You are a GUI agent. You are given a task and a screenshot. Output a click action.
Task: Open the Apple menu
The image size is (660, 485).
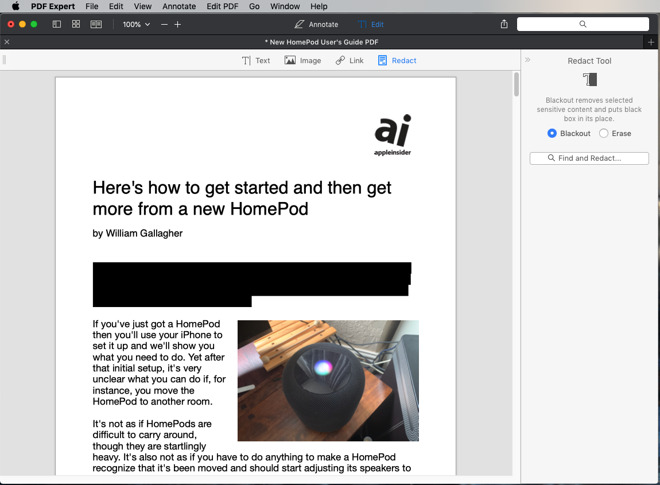(16, 6)
